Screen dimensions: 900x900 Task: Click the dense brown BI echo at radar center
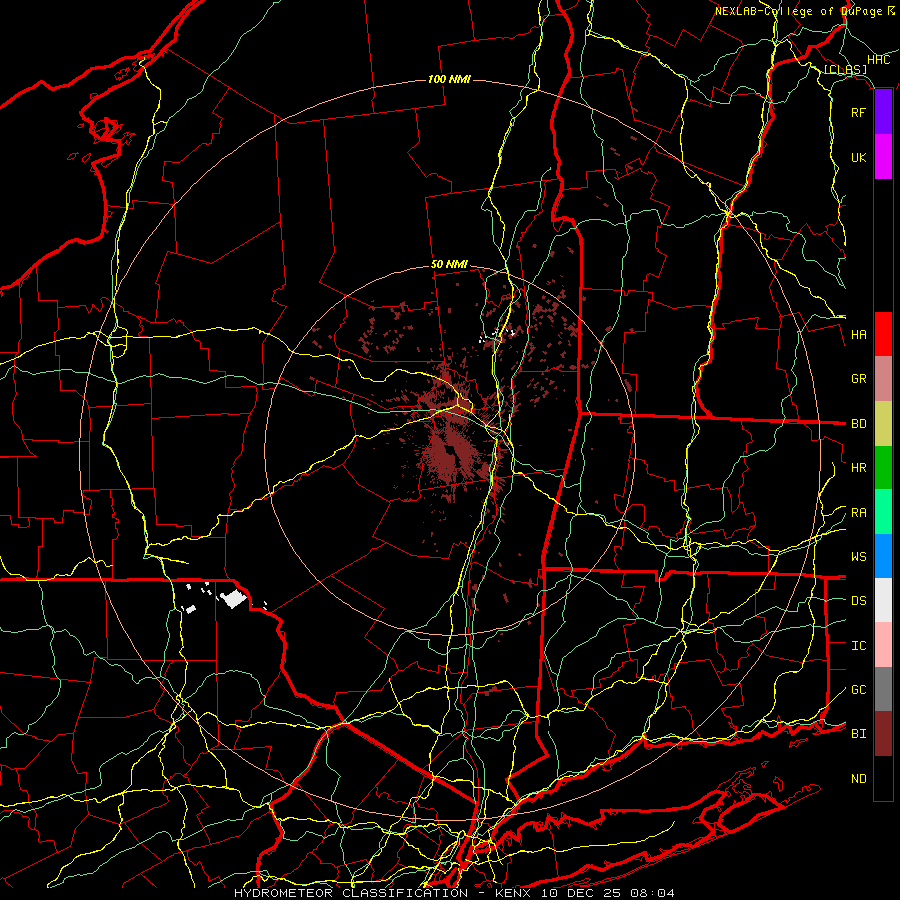coord(451,453)
